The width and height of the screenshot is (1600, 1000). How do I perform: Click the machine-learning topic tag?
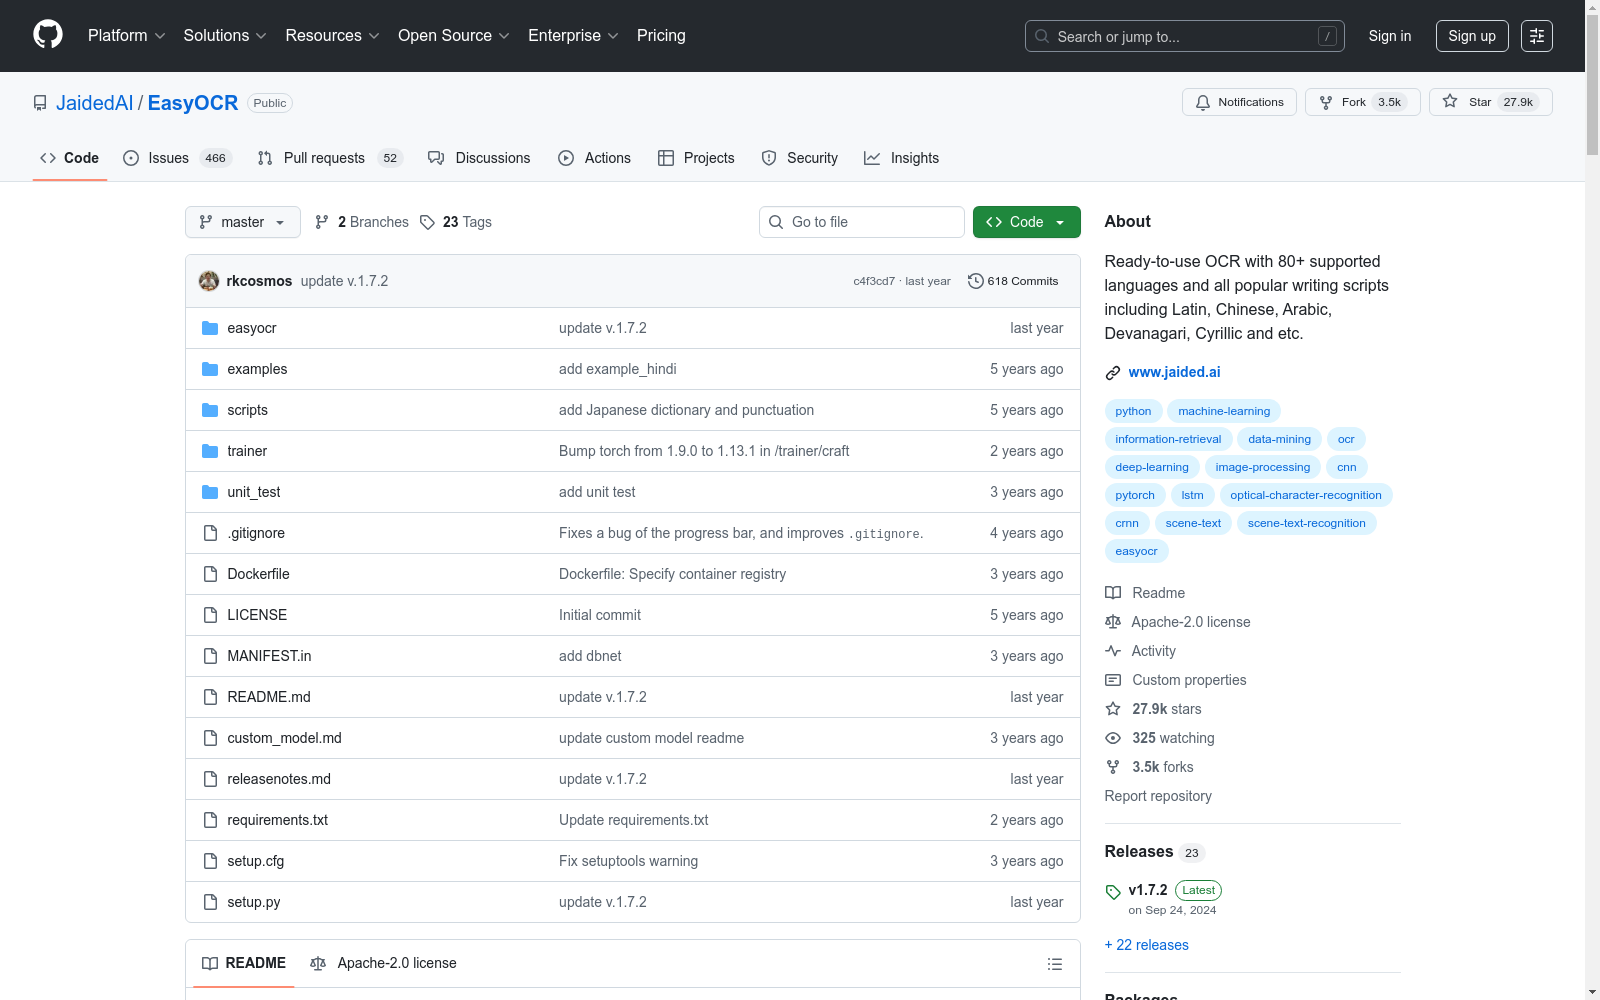point(1224,411)
